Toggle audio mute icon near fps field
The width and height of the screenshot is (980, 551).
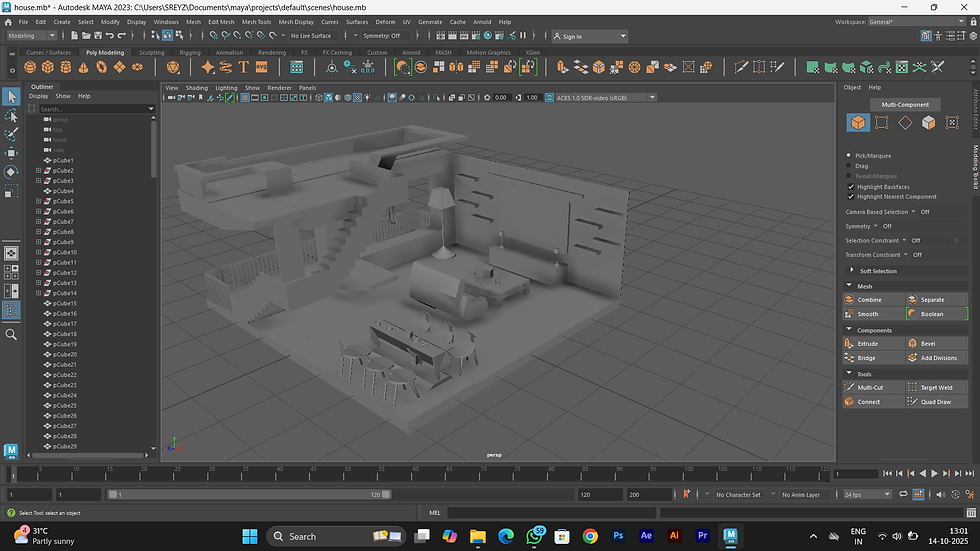click(x=941, y=494)
